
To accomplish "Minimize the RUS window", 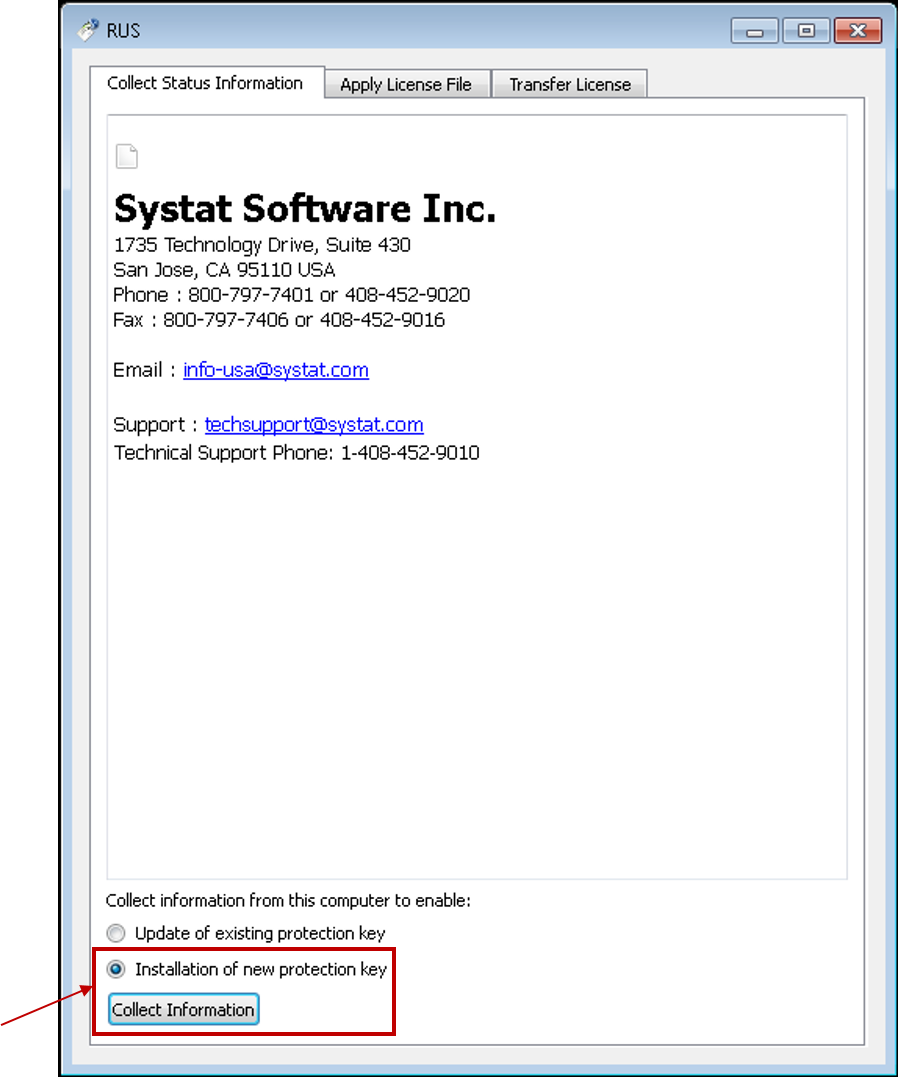I will click(754, 31).
